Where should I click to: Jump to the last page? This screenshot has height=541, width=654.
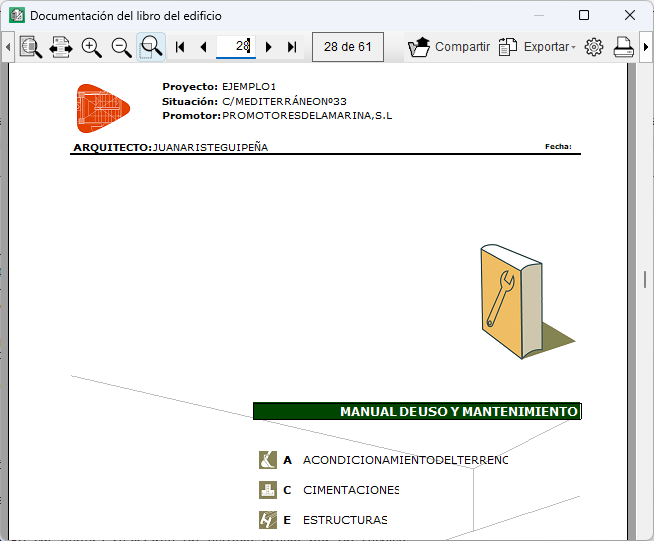292,47
